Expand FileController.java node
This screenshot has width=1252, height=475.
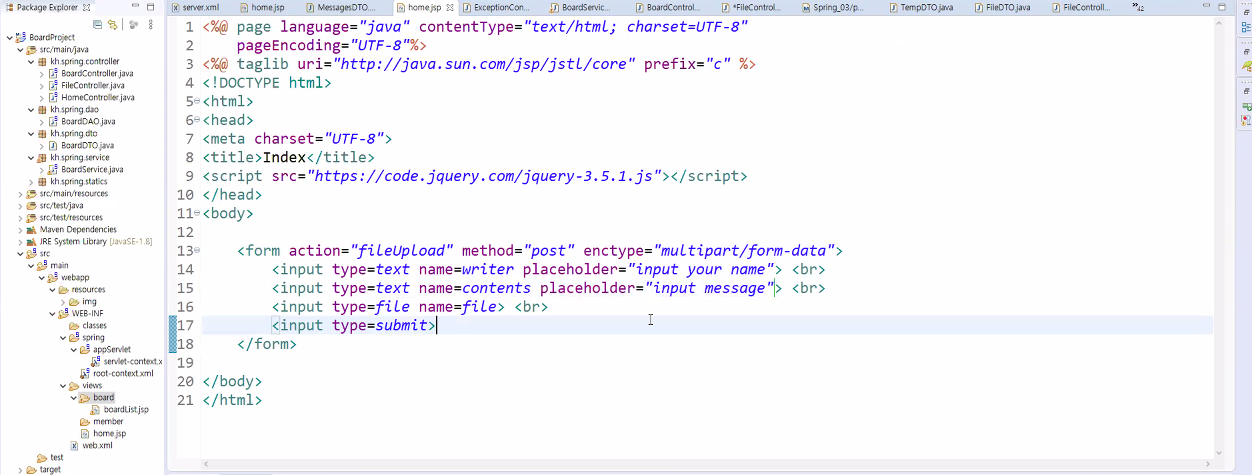click(41, 85)
